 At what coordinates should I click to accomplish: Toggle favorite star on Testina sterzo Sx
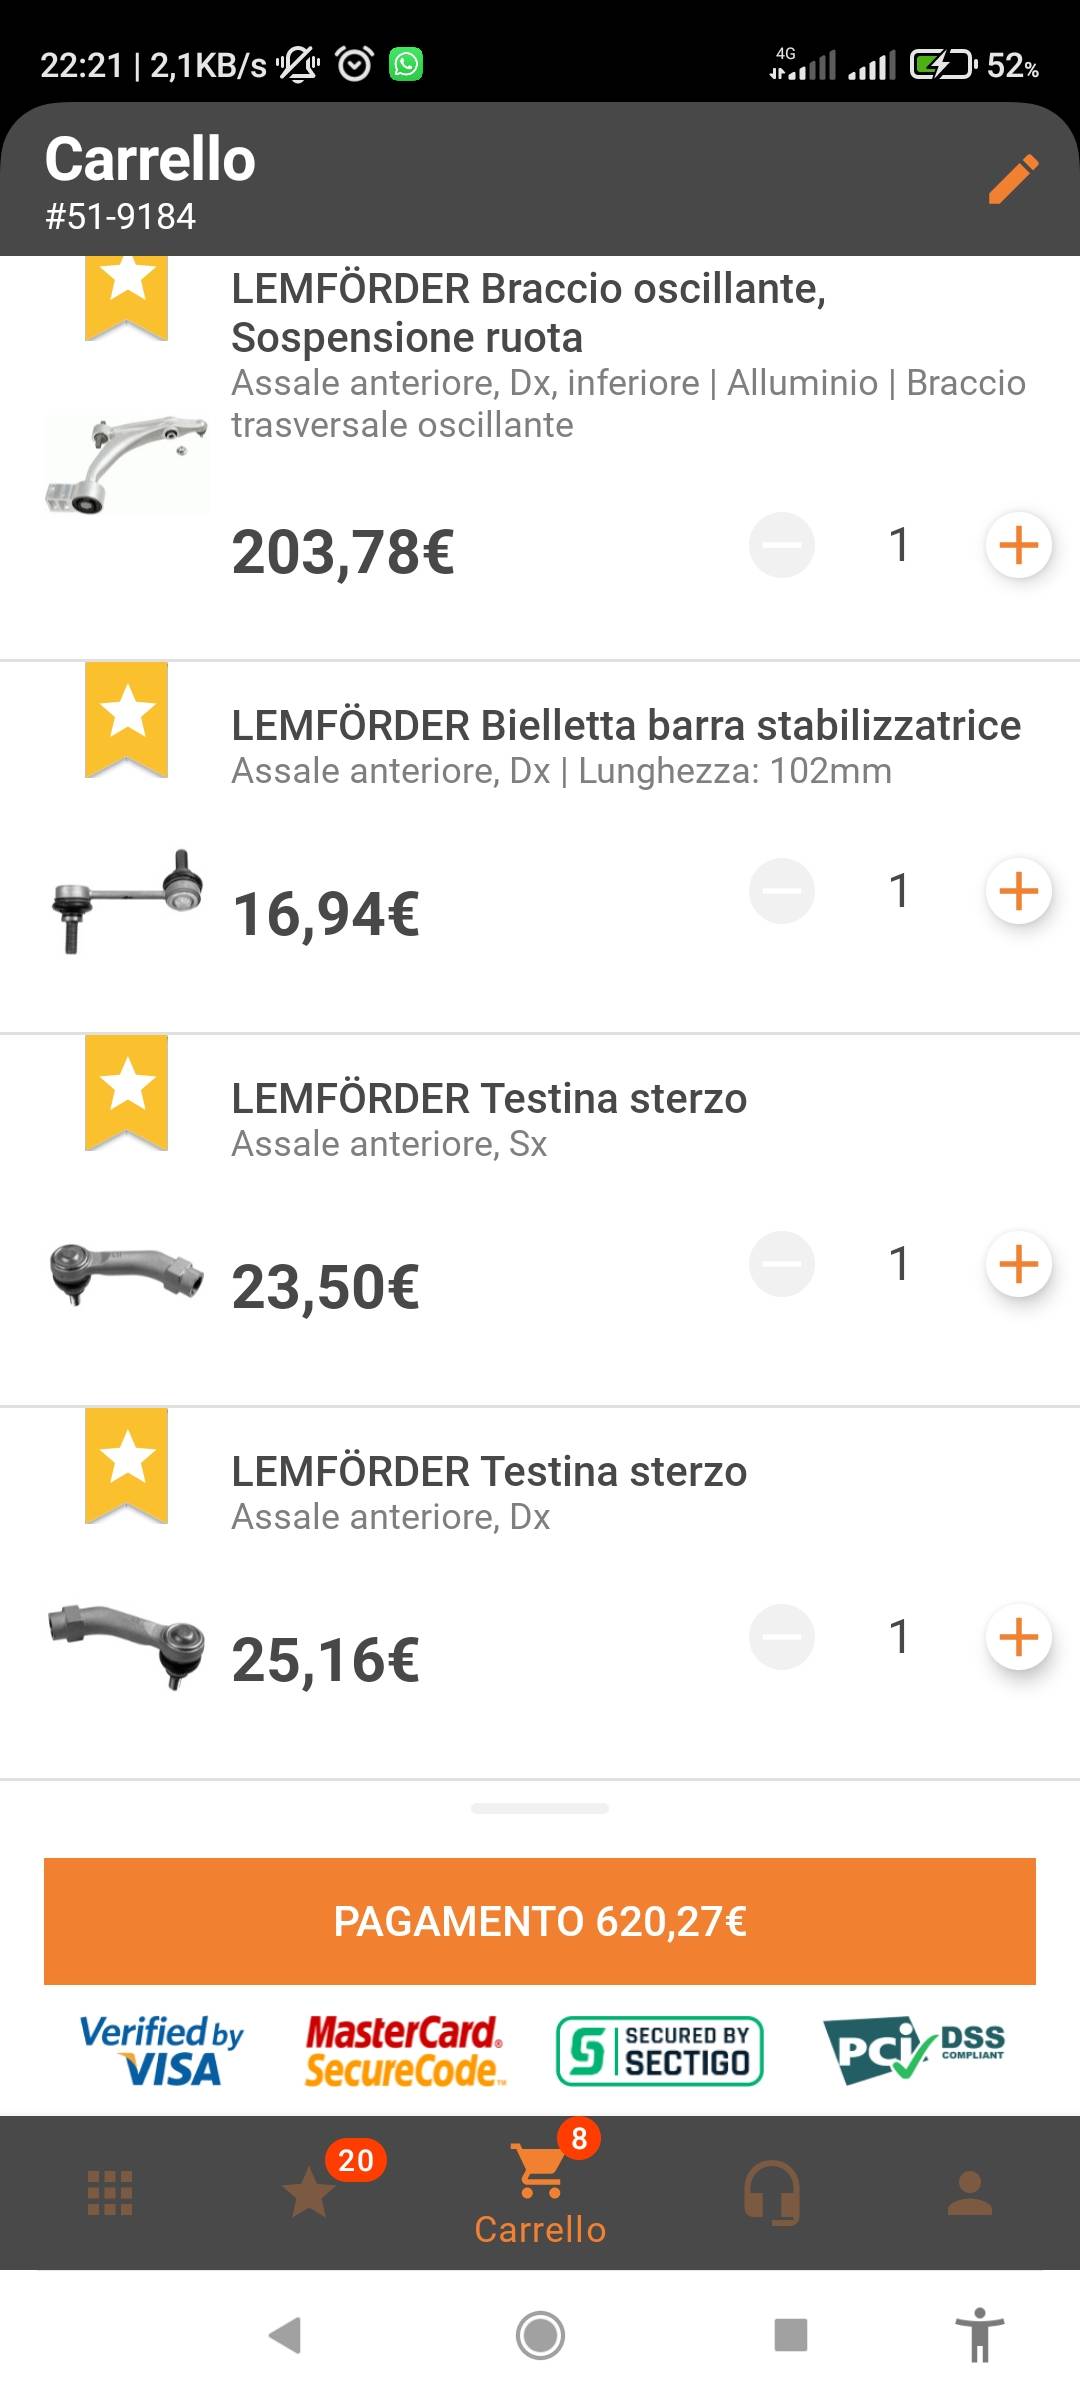click(x=126, y=1092)
